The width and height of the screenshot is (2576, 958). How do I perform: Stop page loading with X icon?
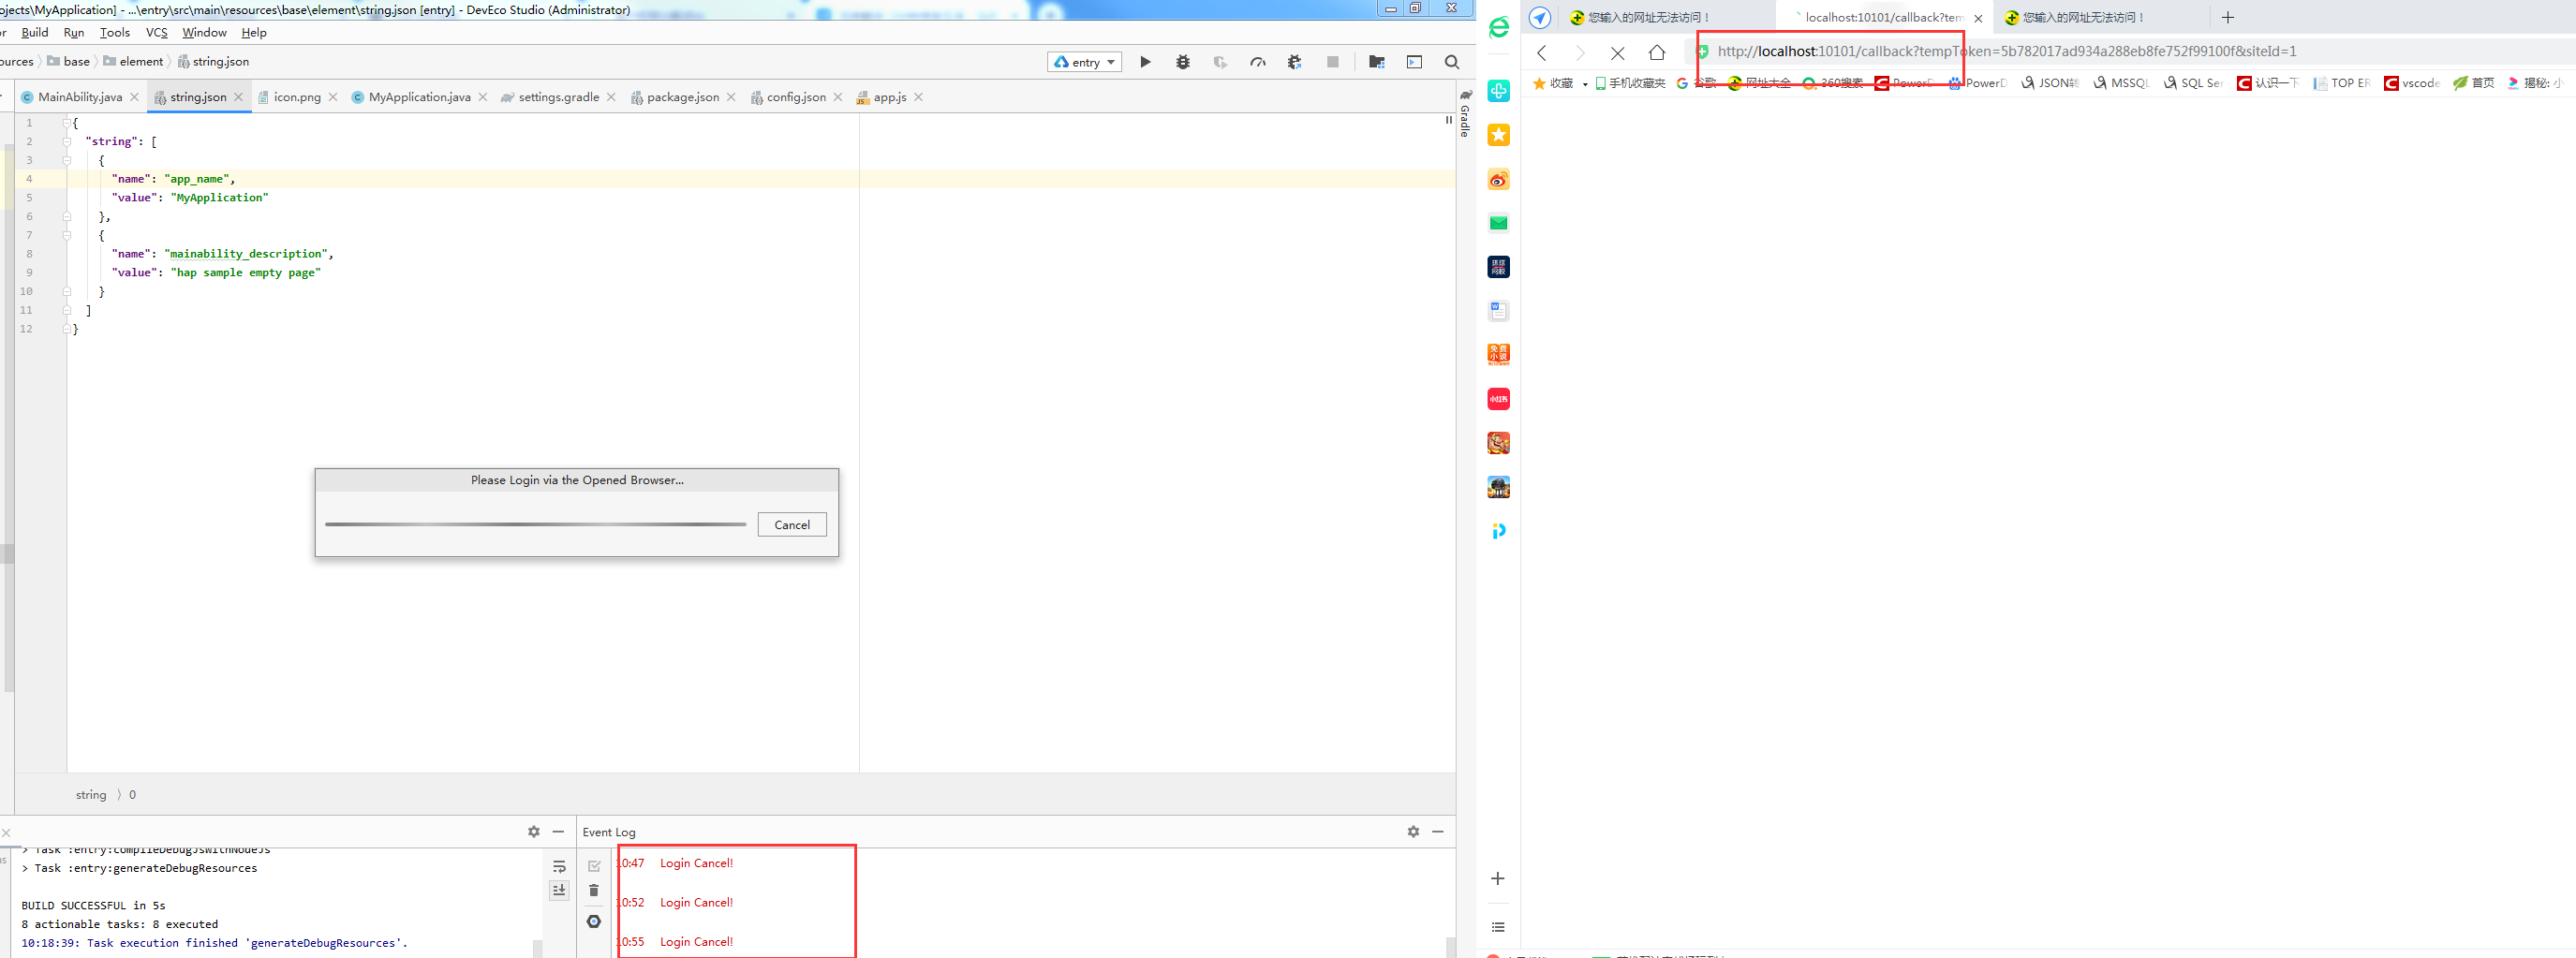click(x=1617, y=53)
